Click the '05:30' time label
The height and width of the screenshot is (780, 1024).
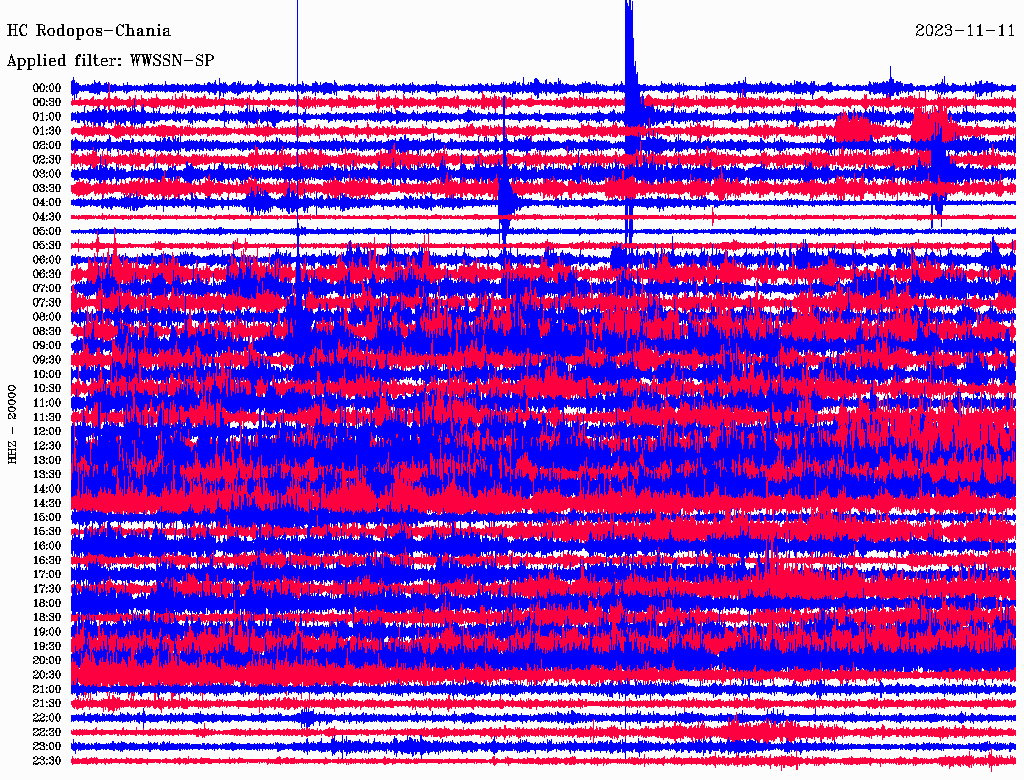pos(47,246)
